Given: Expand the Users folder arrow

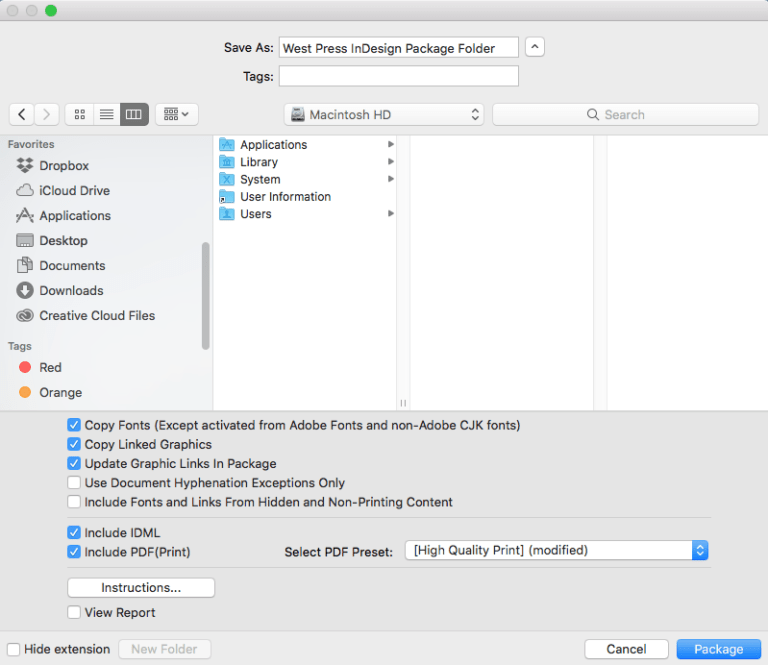Looking at the screenshot, I should (391, 213).
